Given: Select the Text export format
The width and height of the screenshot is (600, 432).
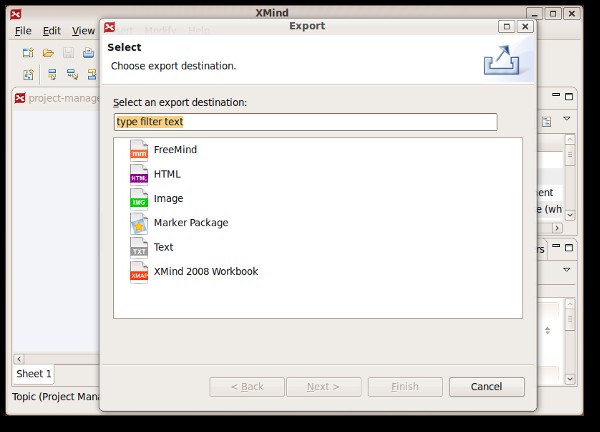Looking at the screenshot, I should point(152,247).
